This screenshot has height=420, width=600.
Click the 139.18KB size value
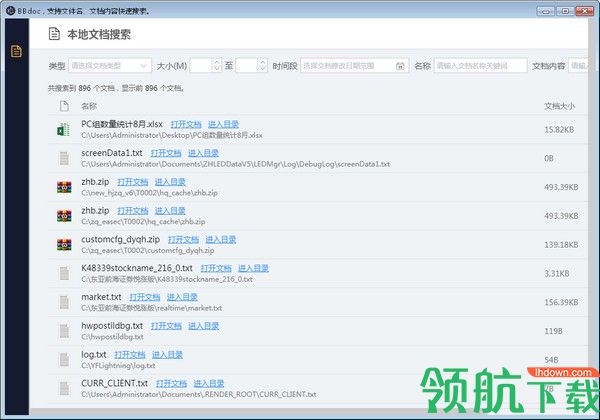(x=561, y=245)
